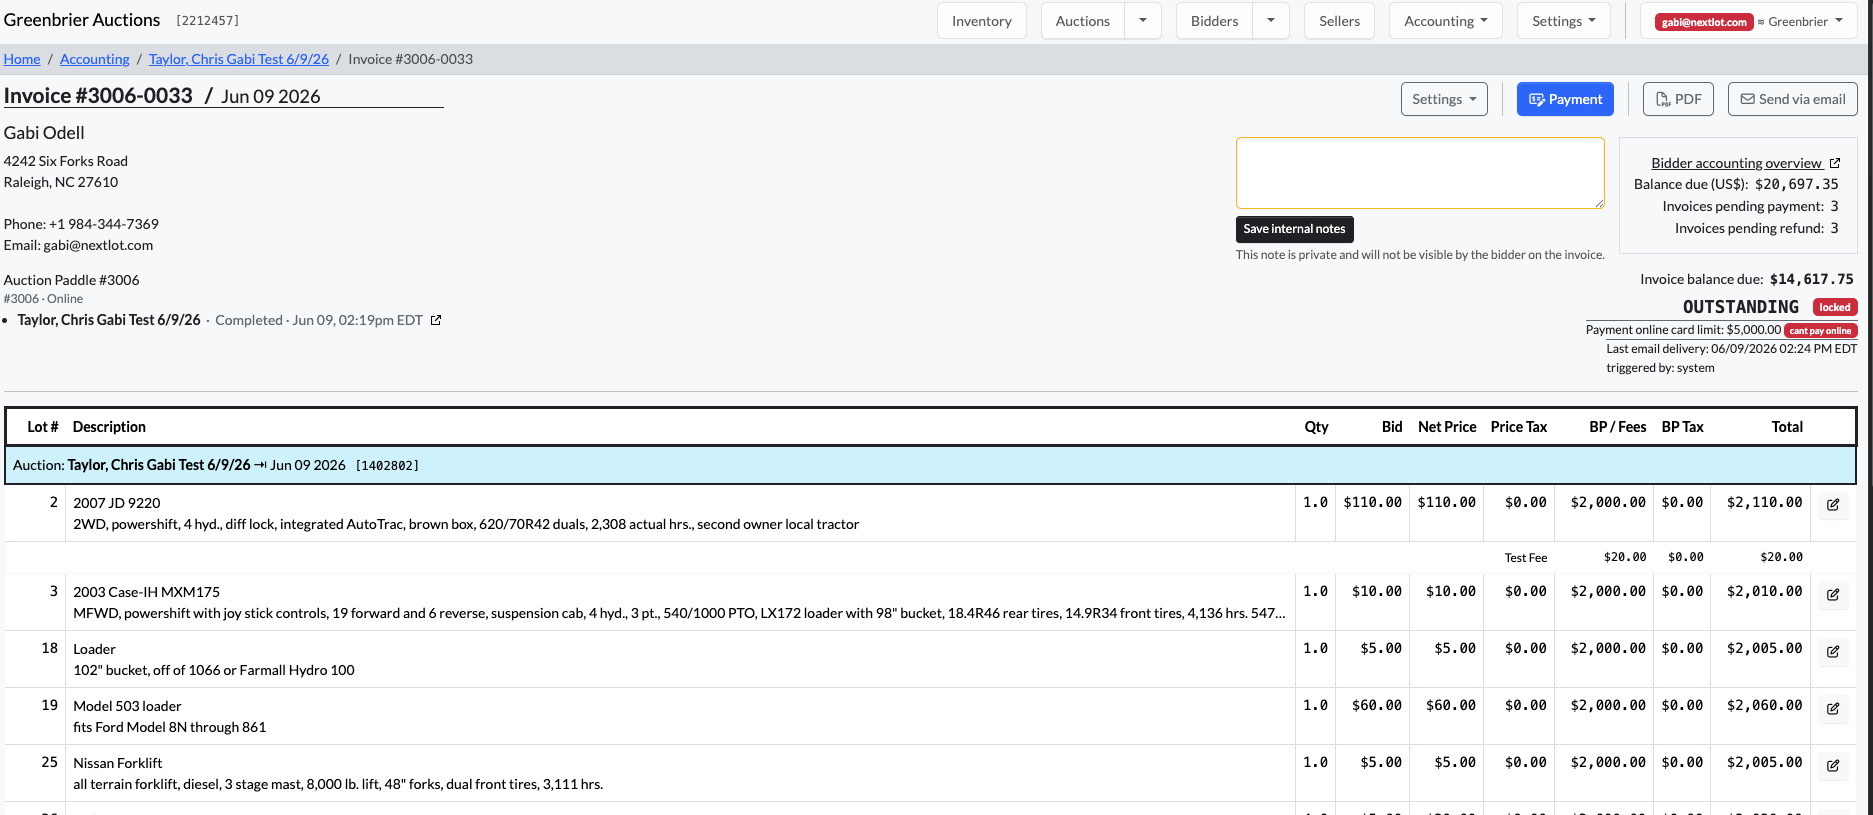
Task: Edit lot 3 2003 Case-IH MXM175 row
Action: pyautogui.click(x=1832, y=594)
